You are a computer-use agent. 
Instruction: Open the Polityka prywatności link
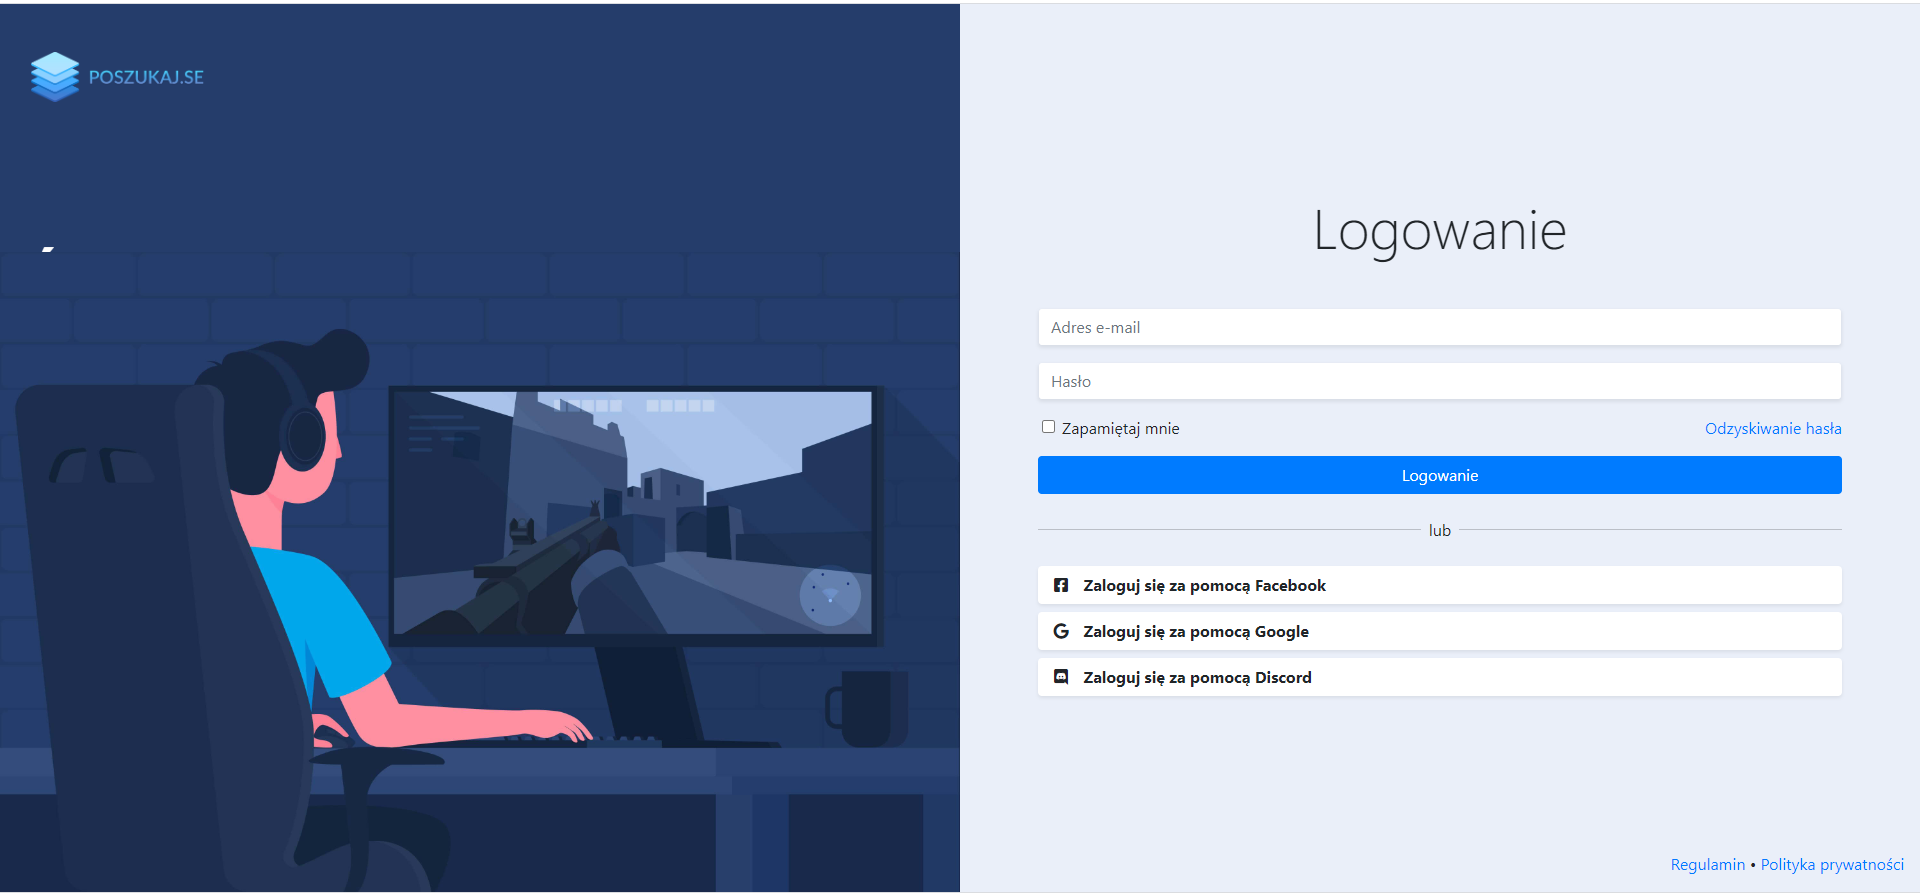pos(1831,864)
